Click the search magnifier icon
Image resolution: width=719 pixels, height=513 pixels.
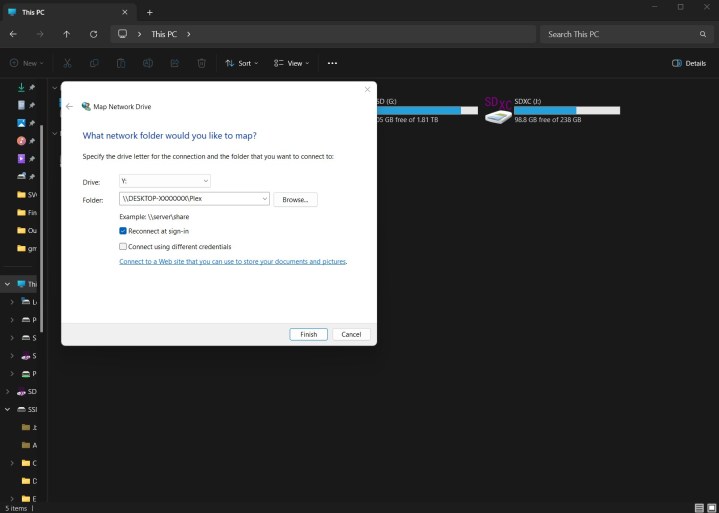click(x=703, y=34)
